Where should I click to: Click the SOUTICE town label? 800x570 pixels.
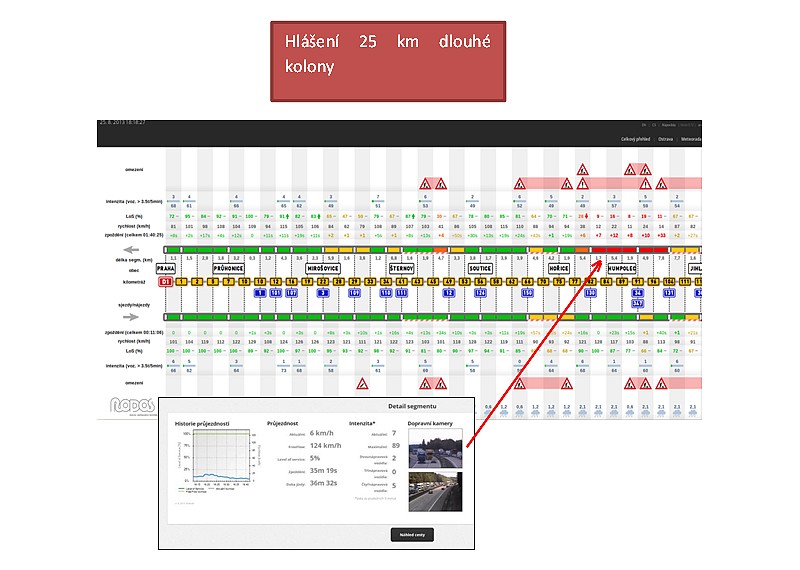[x=480, y=268]
